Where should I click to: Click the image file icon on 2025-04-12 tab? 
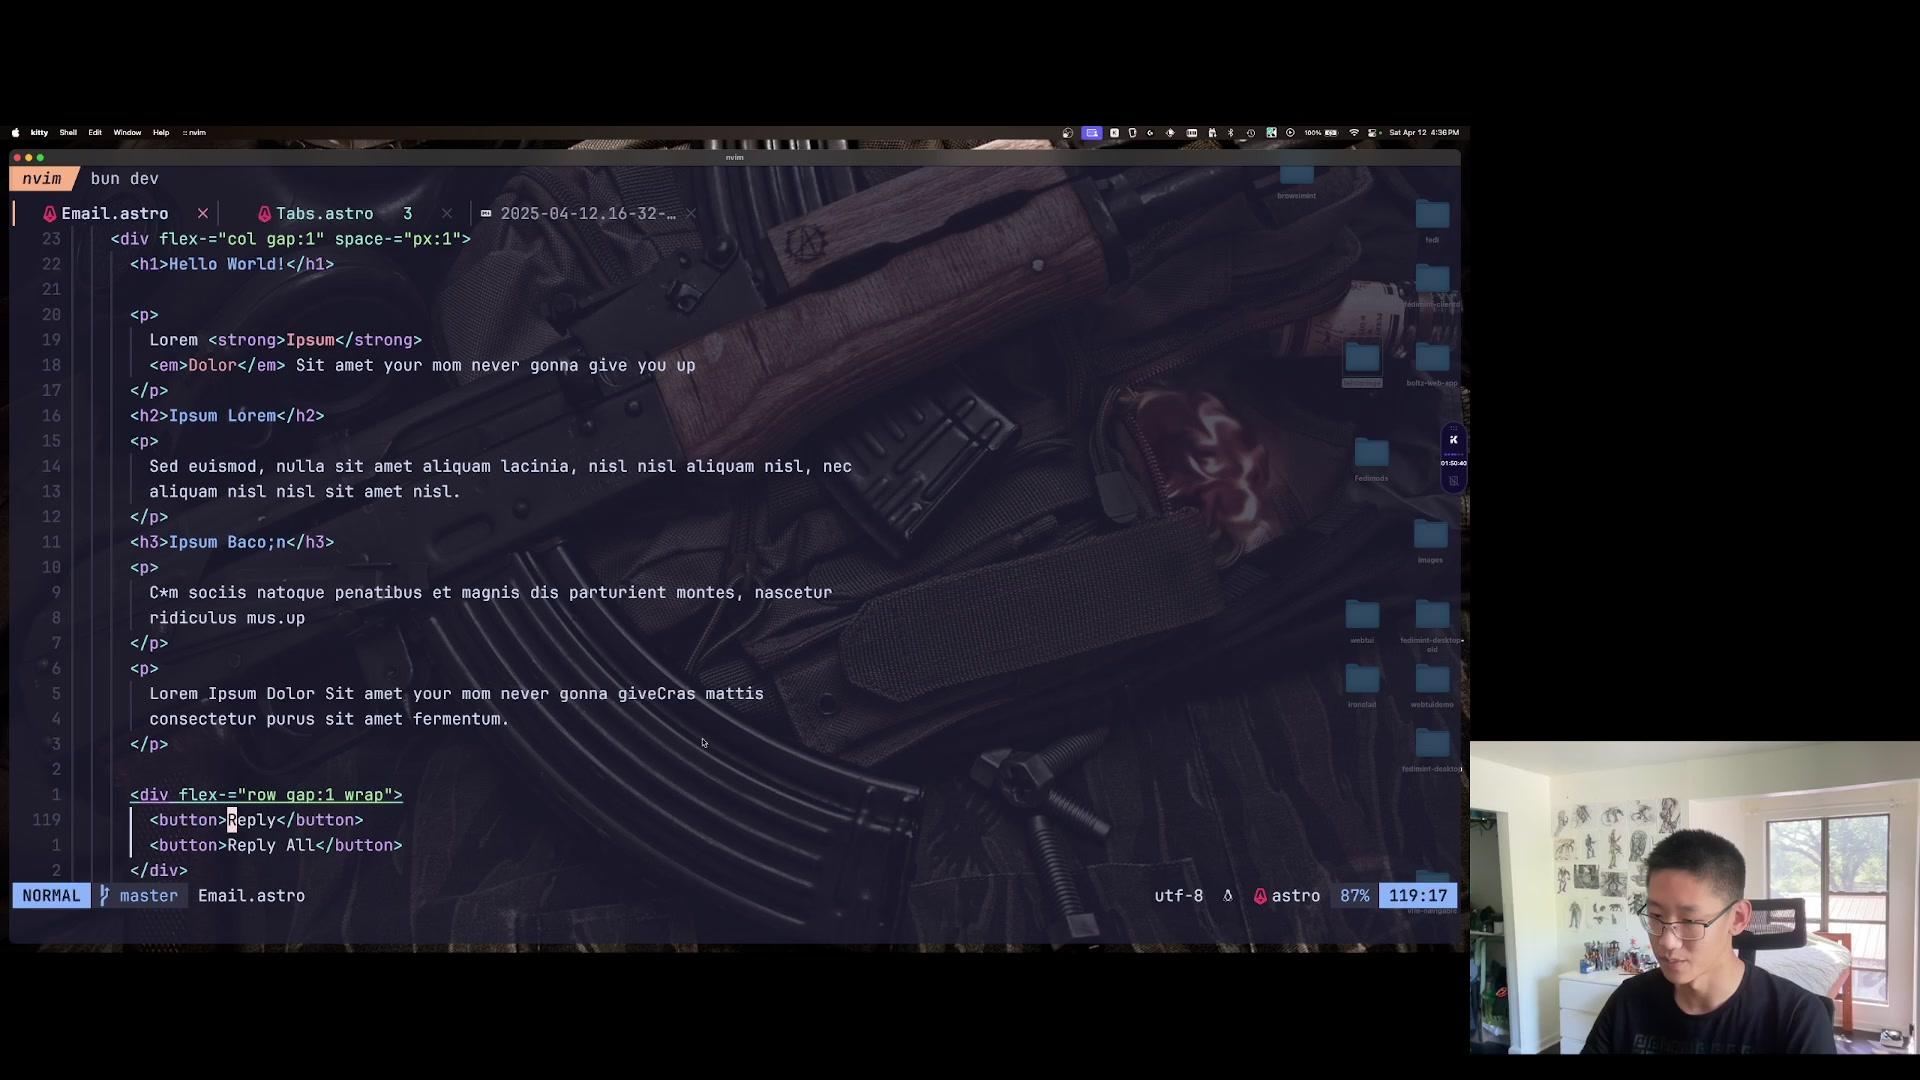486,213
